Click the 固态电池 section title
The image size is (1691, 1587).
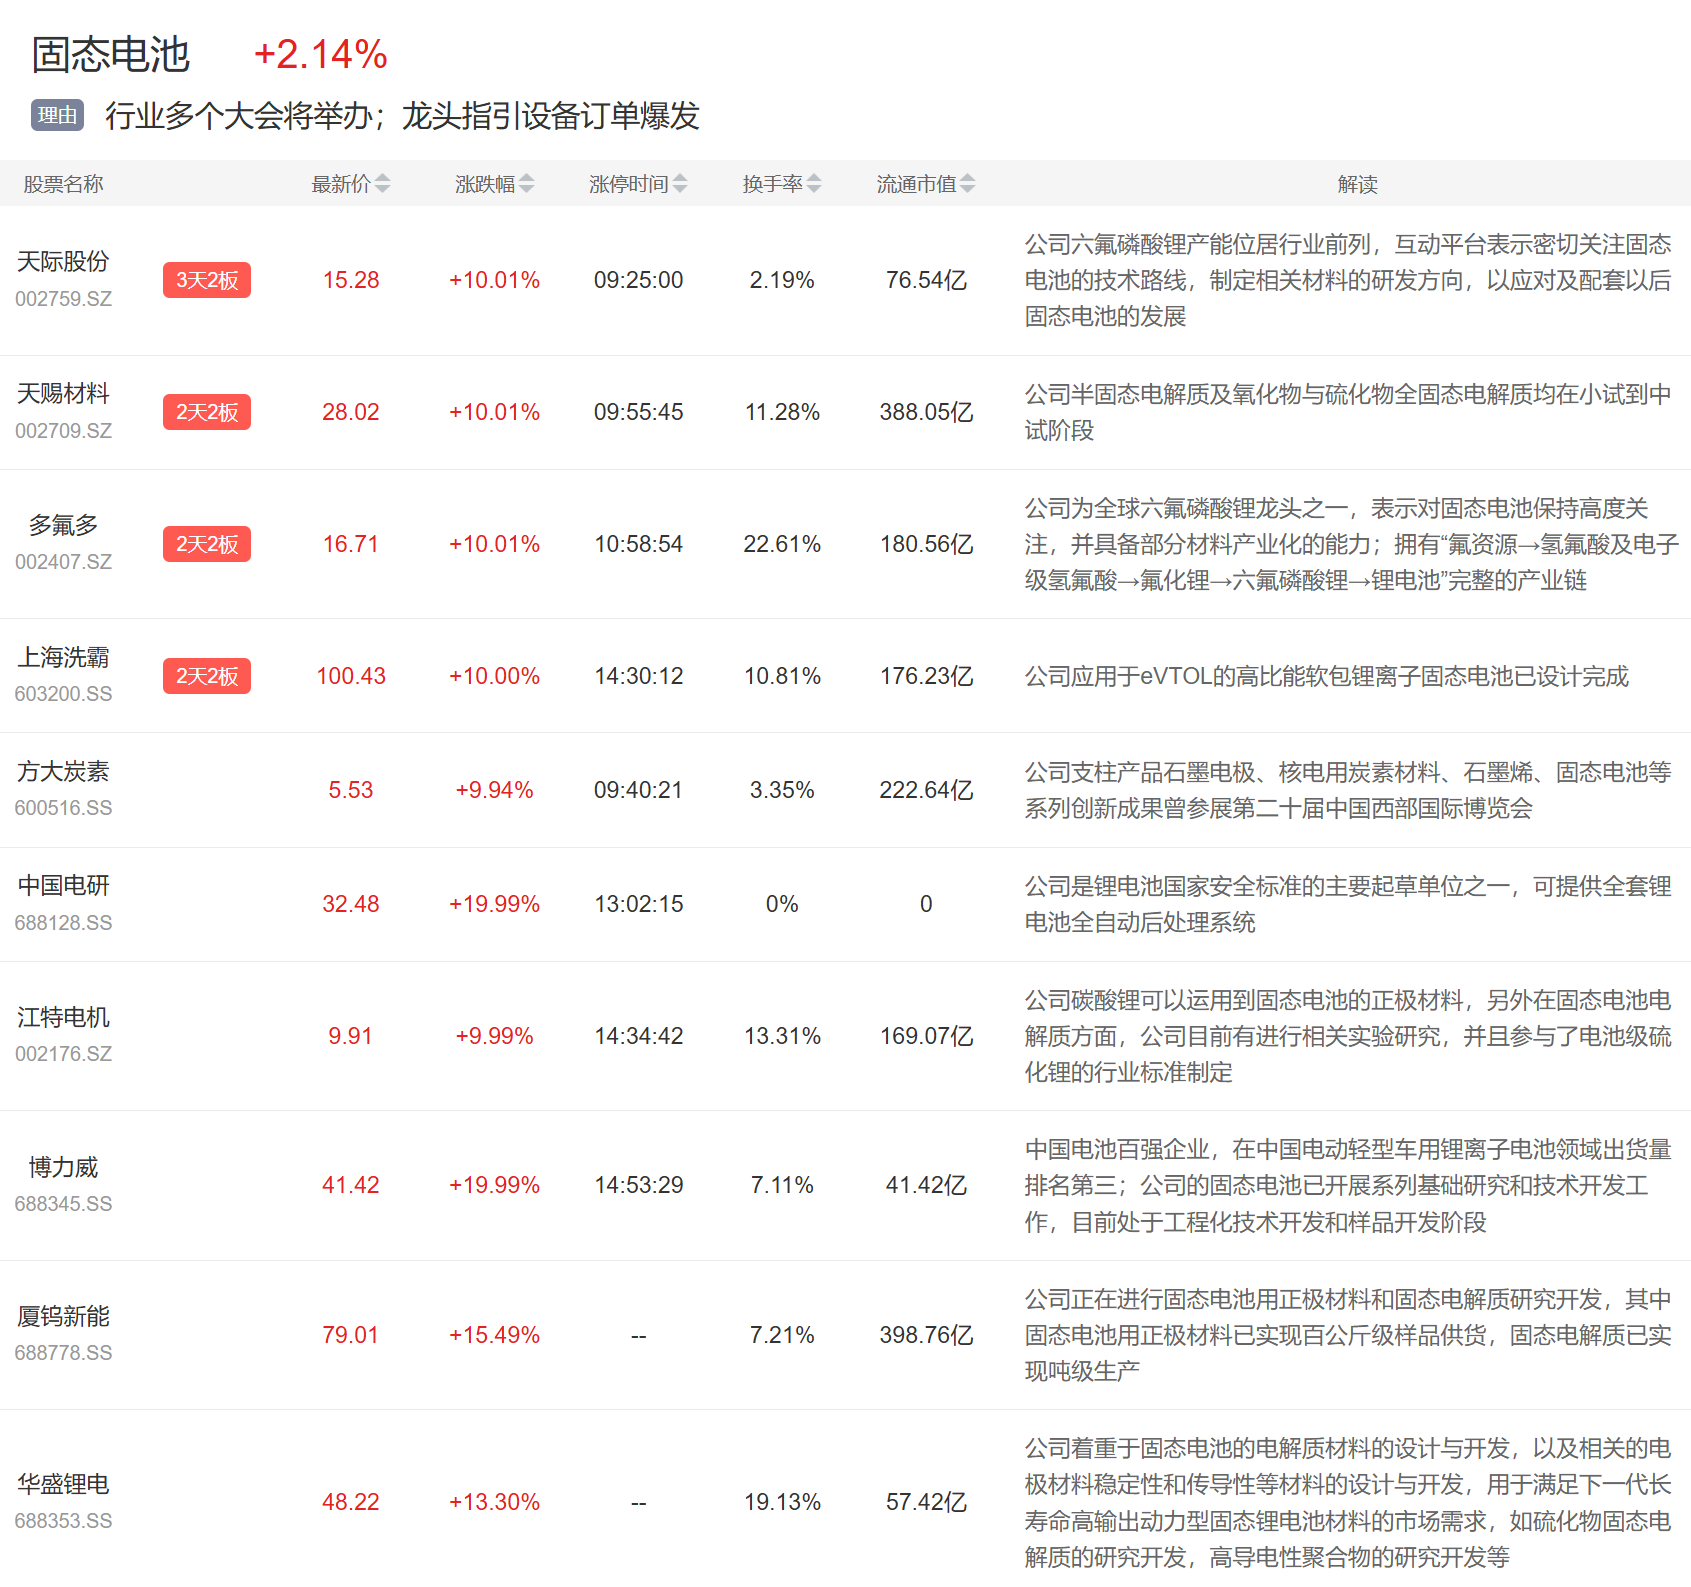pos(110,54)
